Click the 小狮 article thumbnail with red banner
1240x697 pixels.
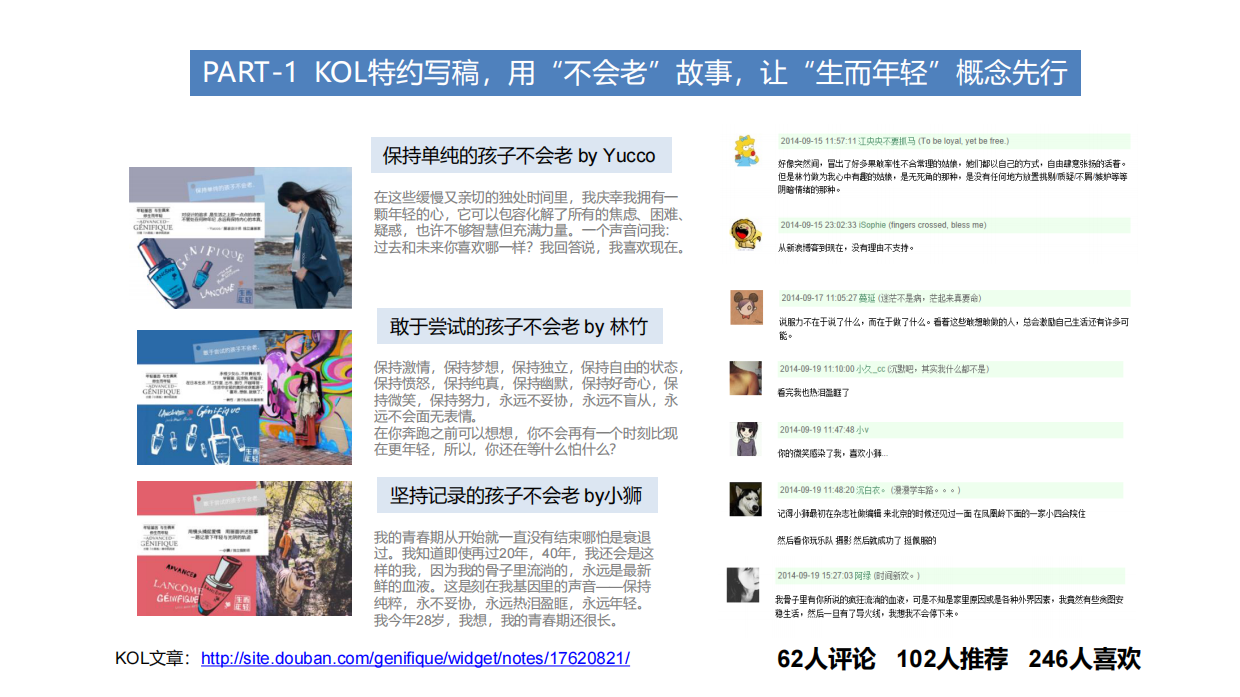point(244,548)
